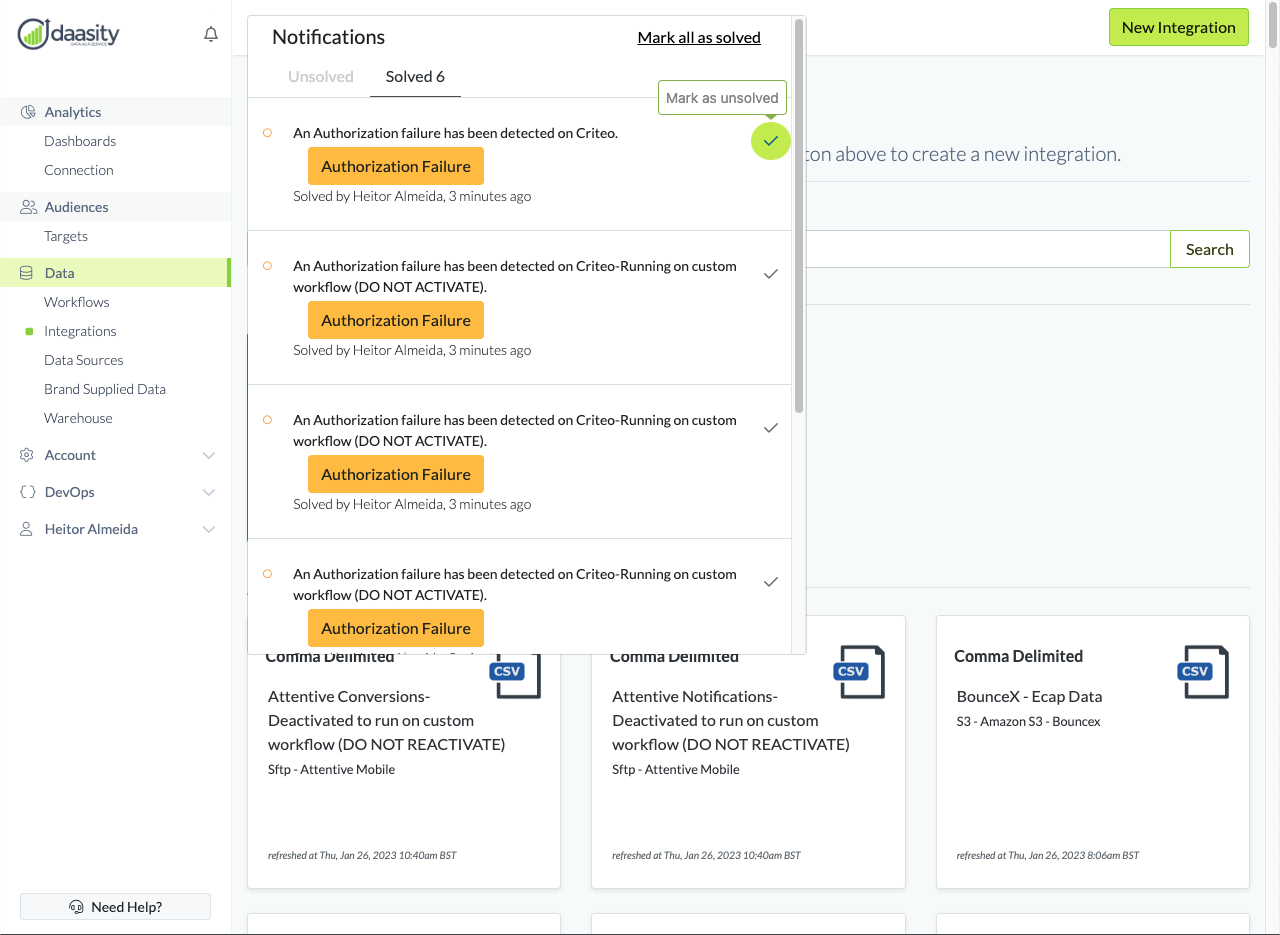Click the CSV icon on BounceX card
Image resolution: width=1280 pixels, height=935 pixels.
[1201, 671]
